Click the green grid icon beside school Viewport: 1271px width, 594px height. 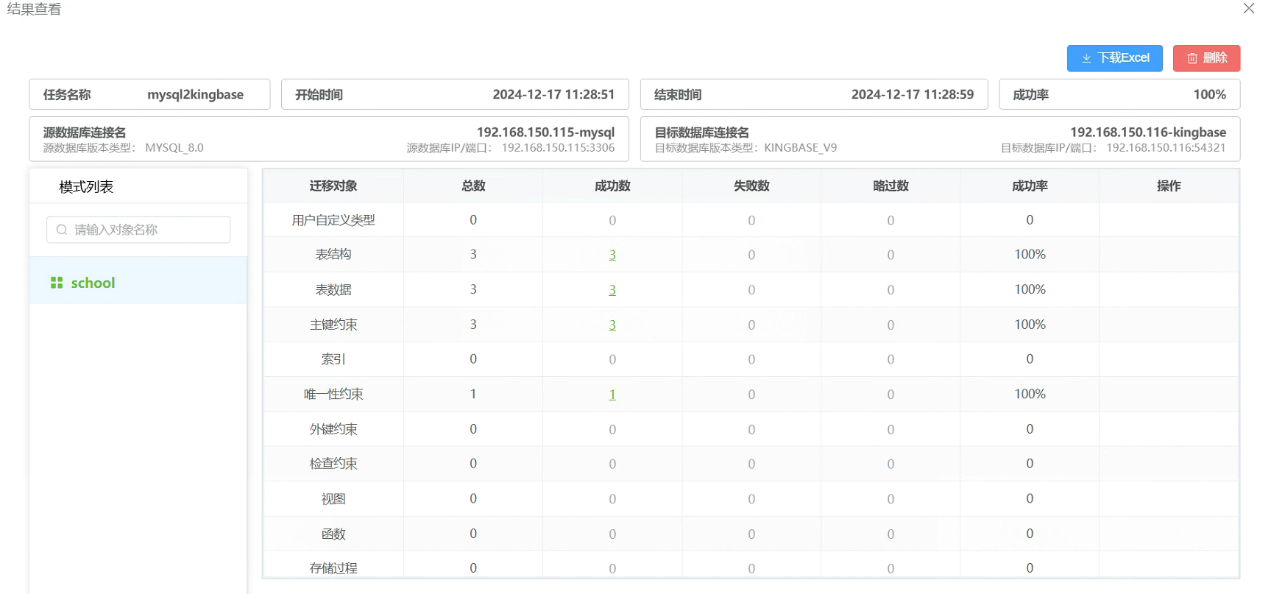coord(57,283)
